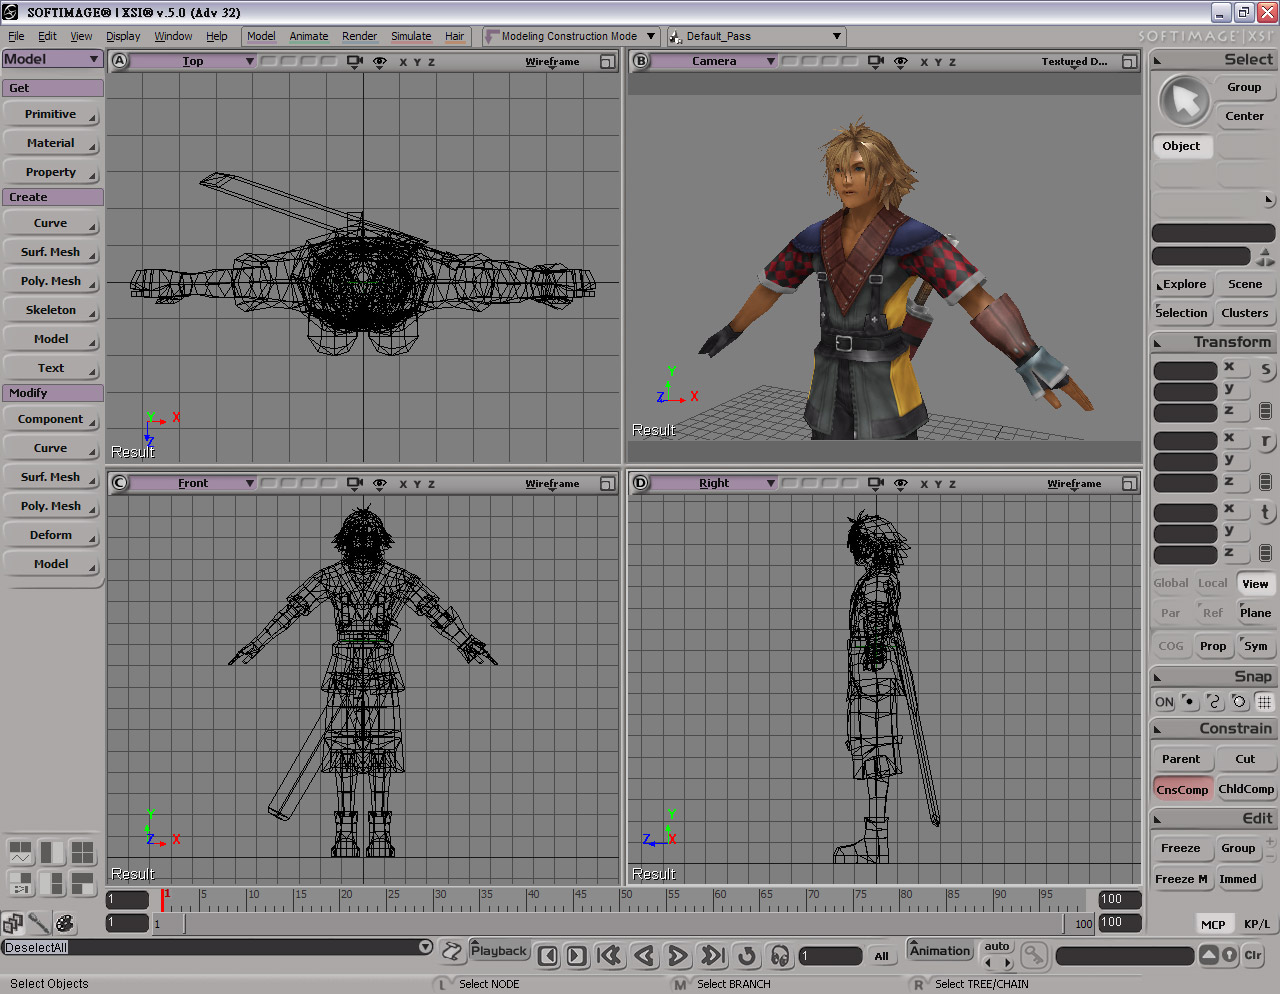Screen dimensions: 1280x994
Task: Click the snap-to-surfaces circle icon
Action: pyautogui.click(x=1239, y=702)
